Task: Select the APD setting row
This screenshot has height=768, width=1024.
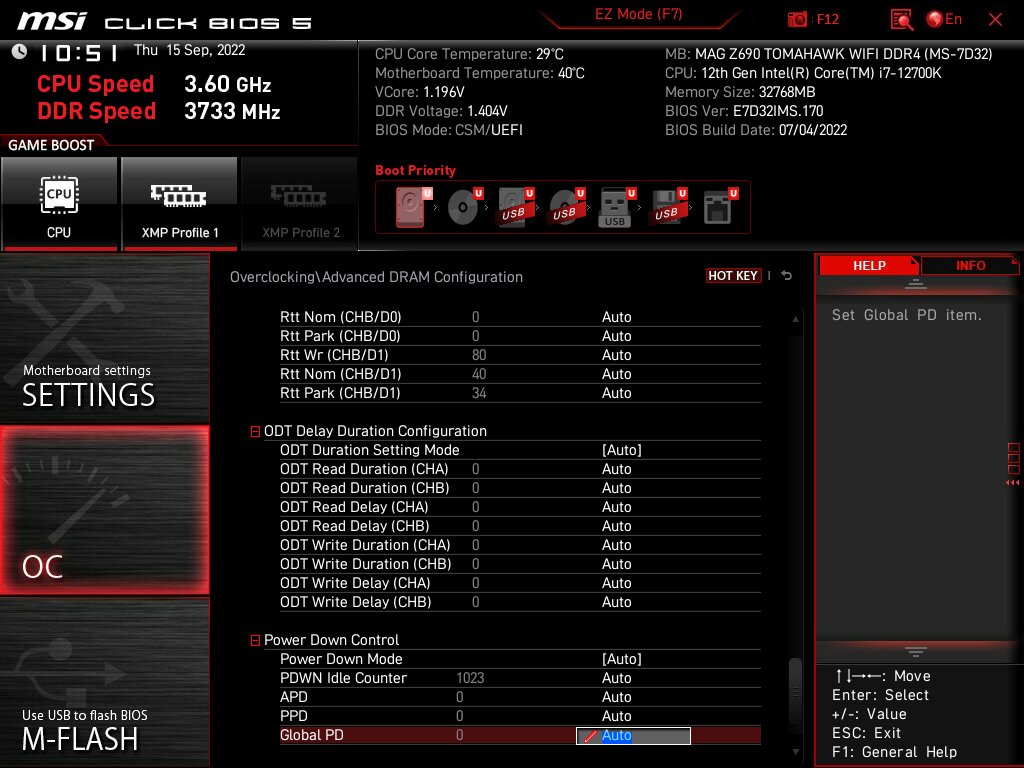Action: (520, 697)
